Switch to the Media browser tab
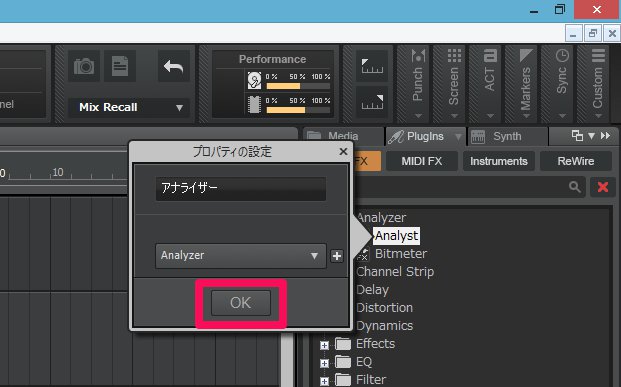The height and width of the screenshot is (387, 621). coord(343,136)
